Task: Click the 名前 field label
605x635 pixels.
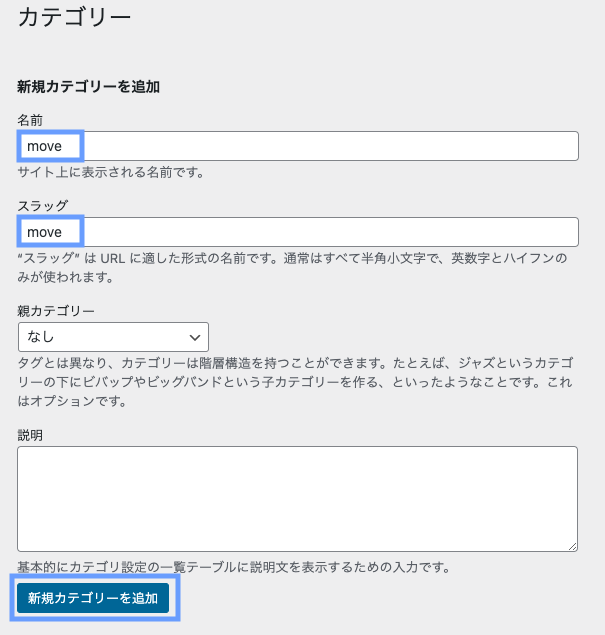Action: coord(30,119)
